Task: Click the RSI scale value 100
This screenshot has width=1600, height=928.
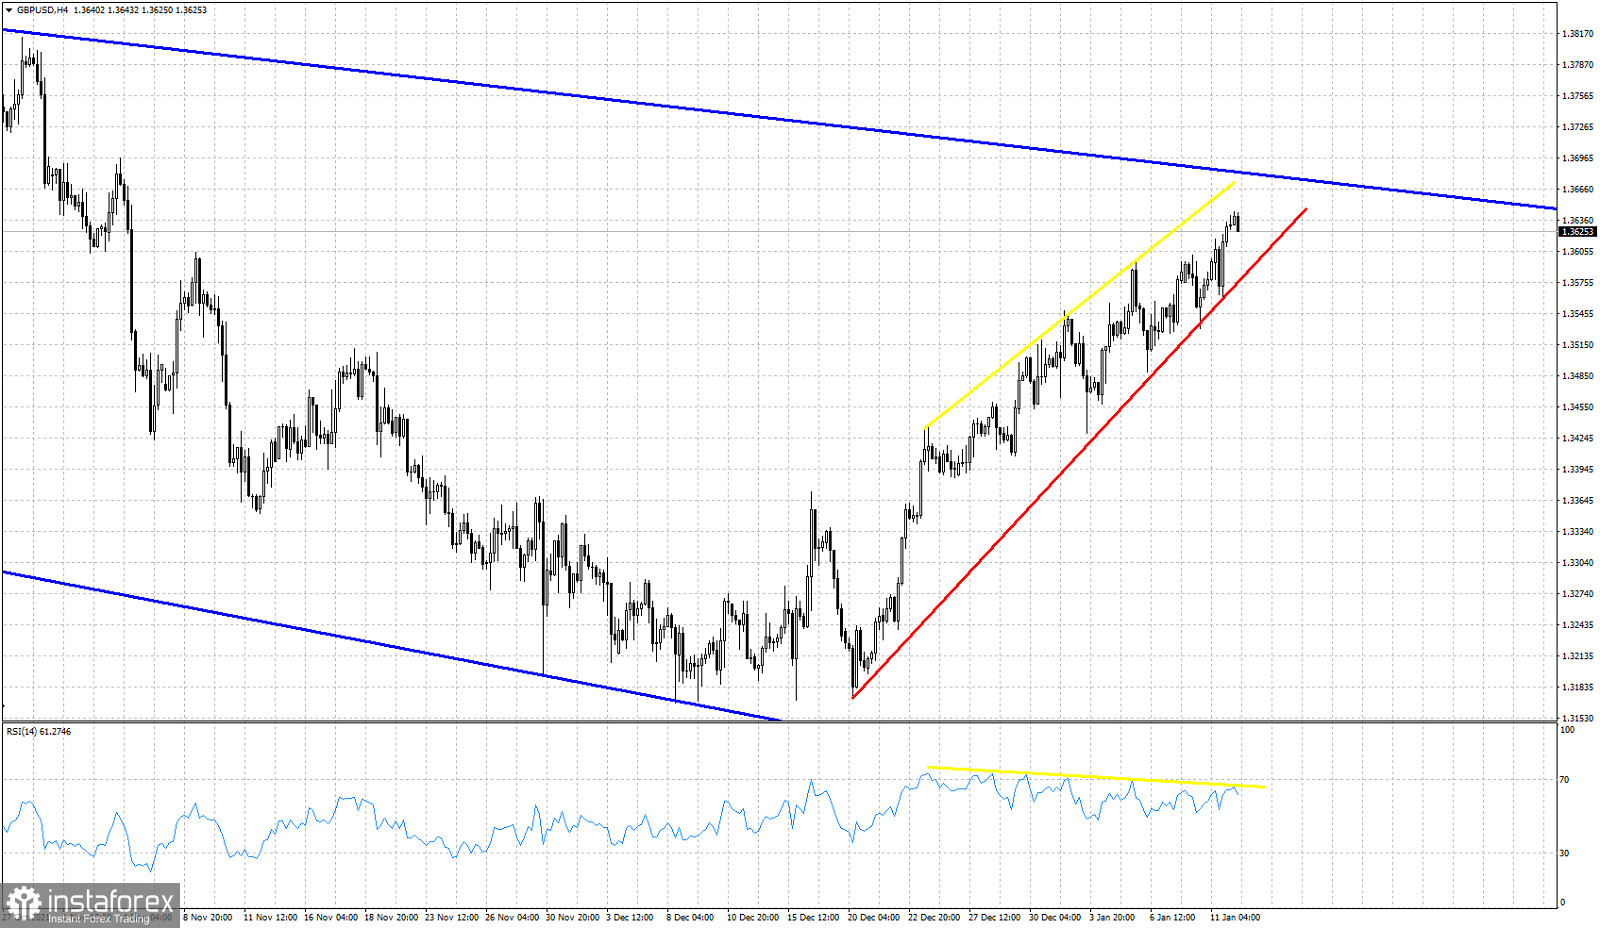Action: [x=1567, y=730]
